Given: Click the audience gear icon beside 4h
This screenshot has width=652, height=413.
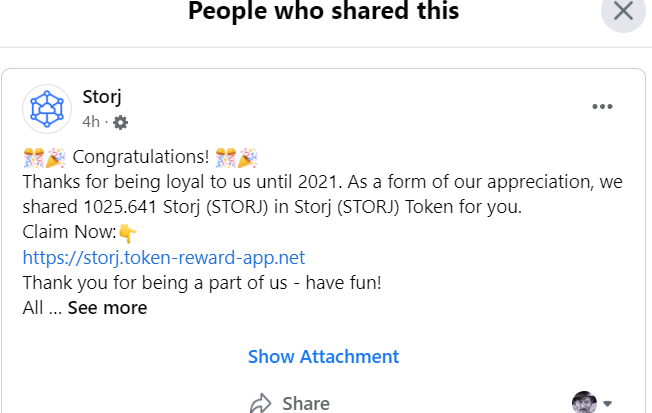Looking at the screenshot, I should click(x=121, y=122).
